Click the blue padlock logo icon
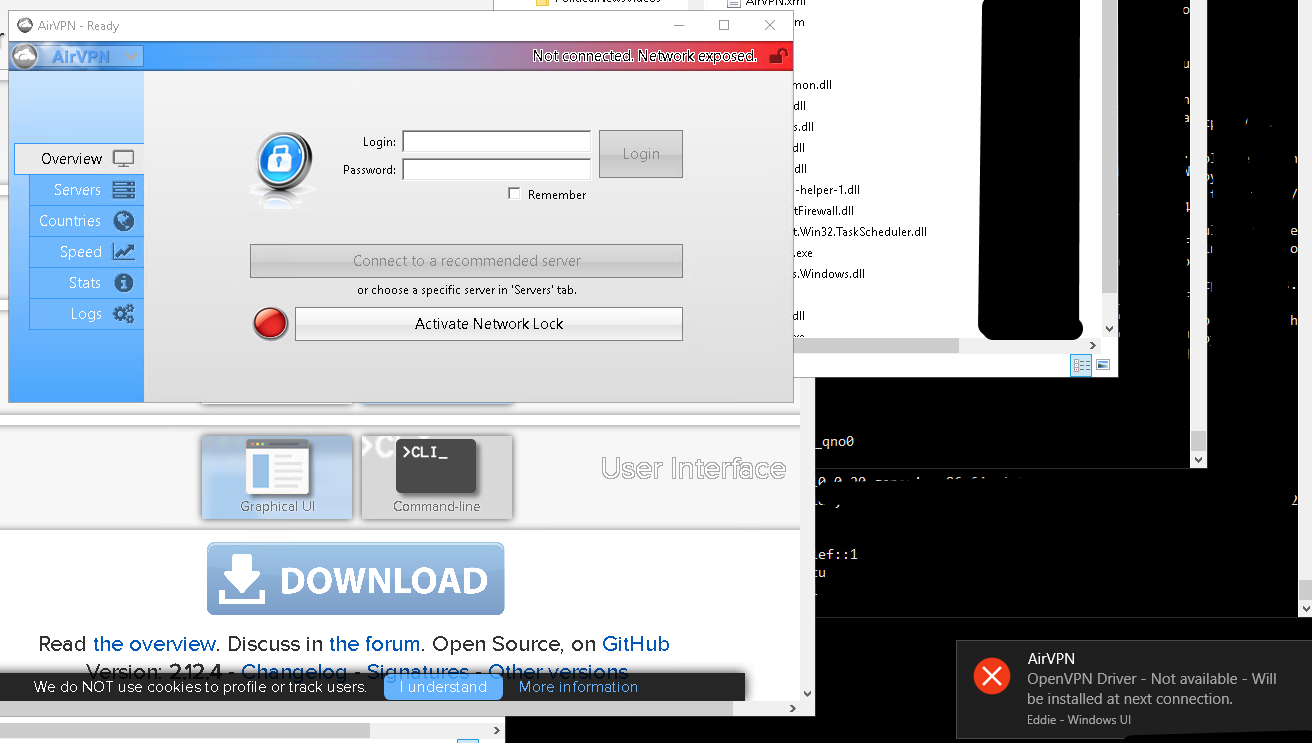Image resolution: width=1312 pixels, height=743 pixels. tap(284, 162)
